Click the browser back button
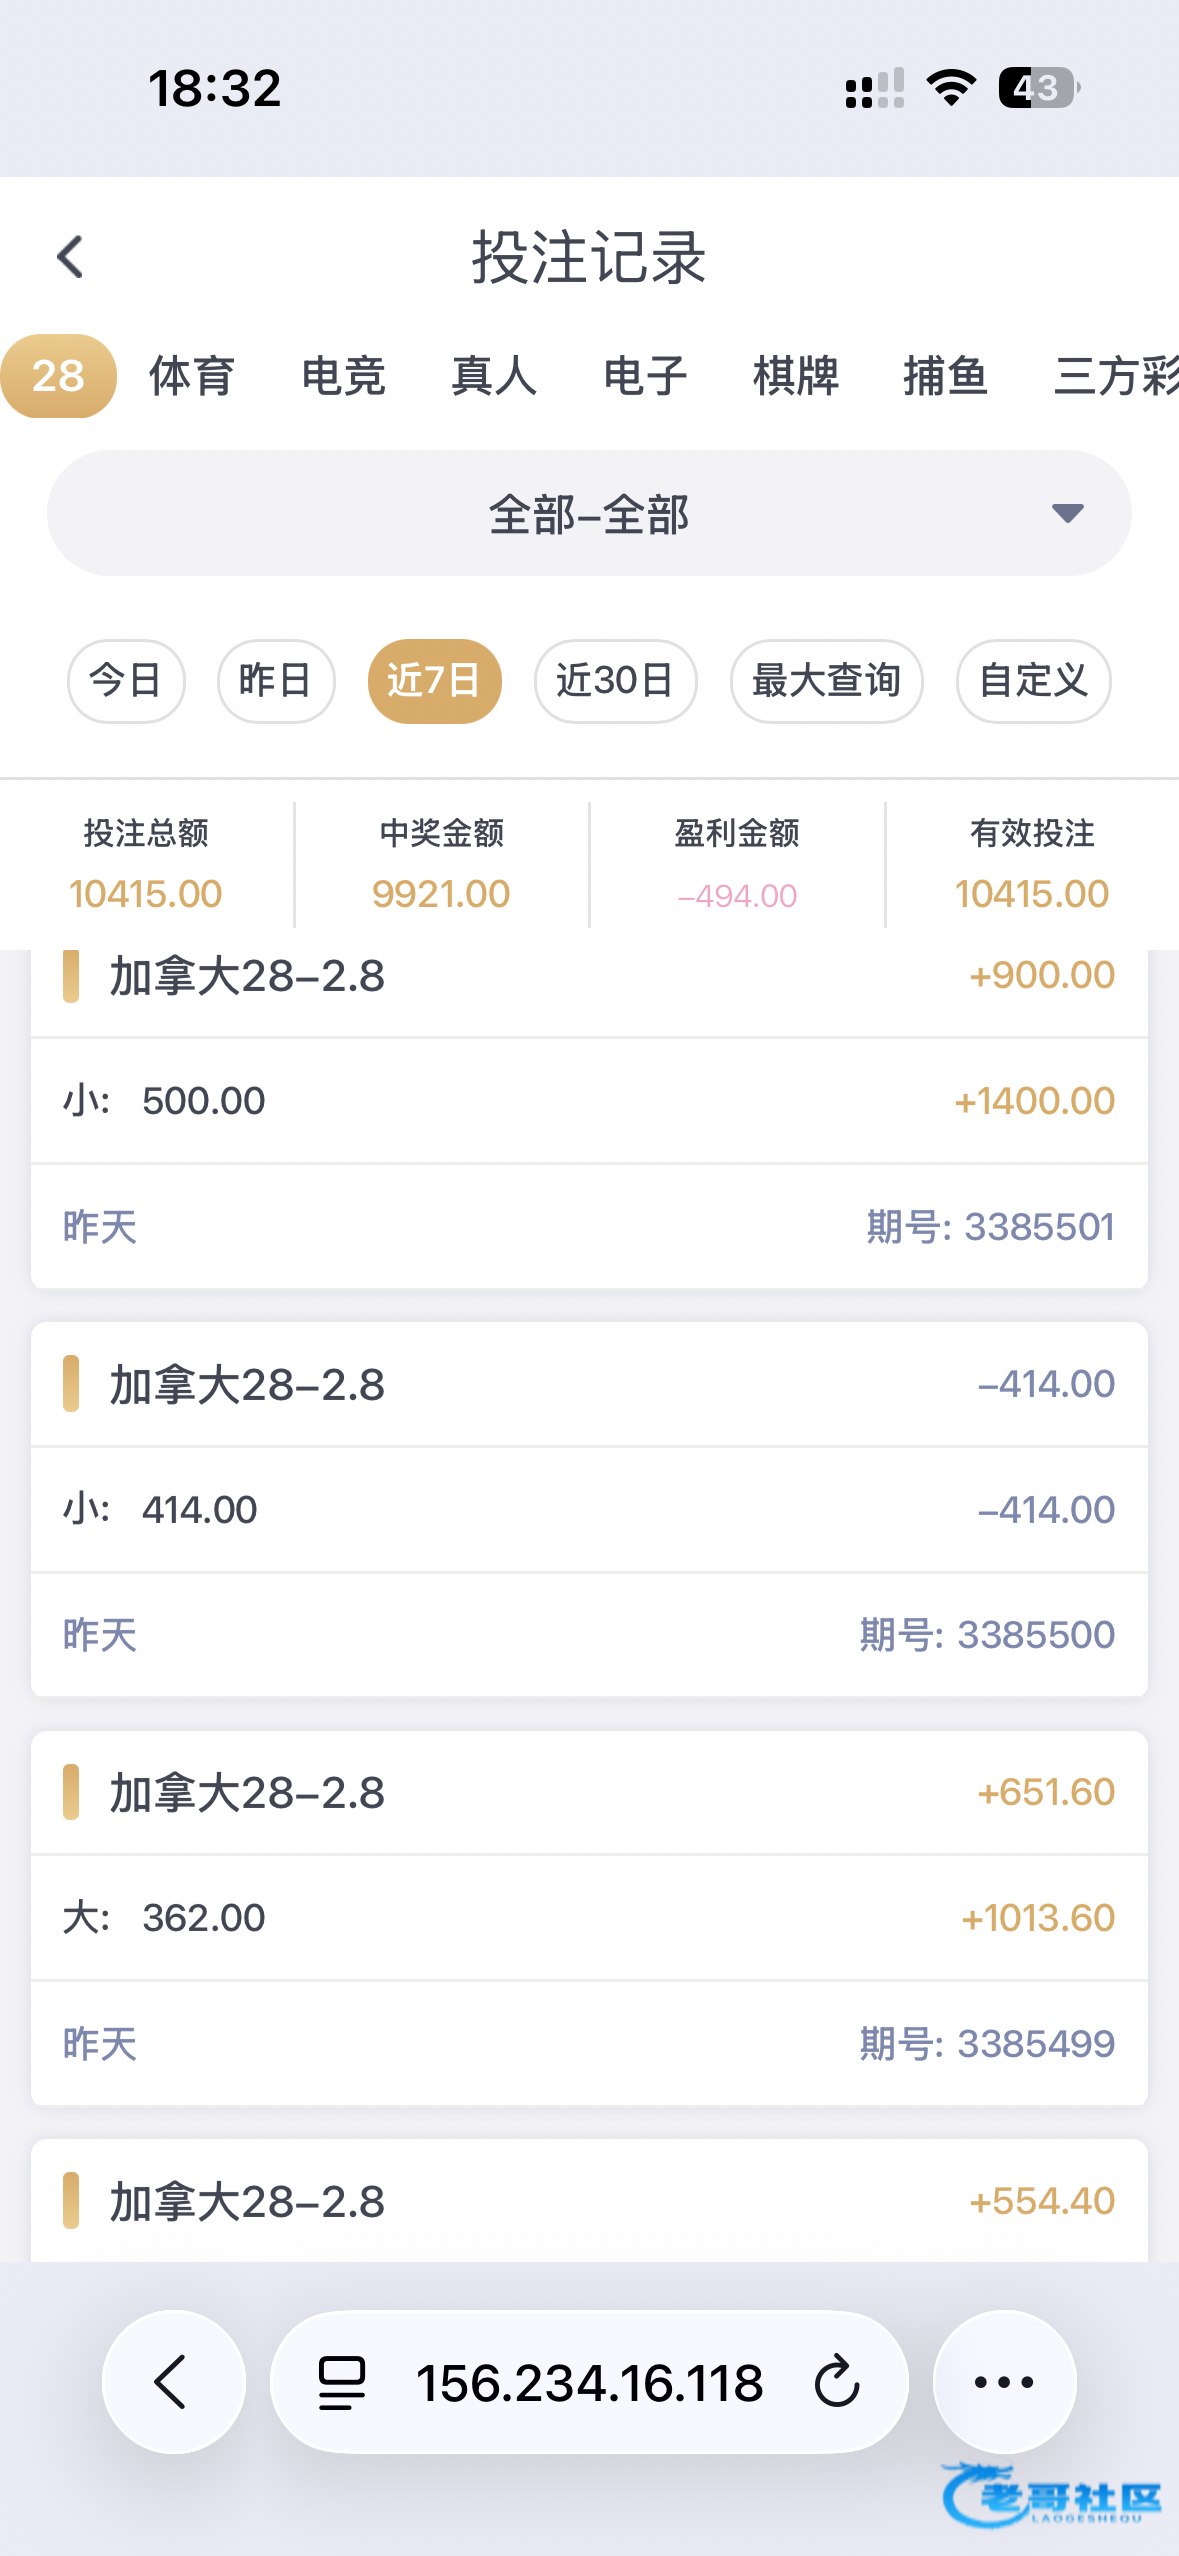The height and width of the screenshot is (2556, 1179). tap(173, 2381)
